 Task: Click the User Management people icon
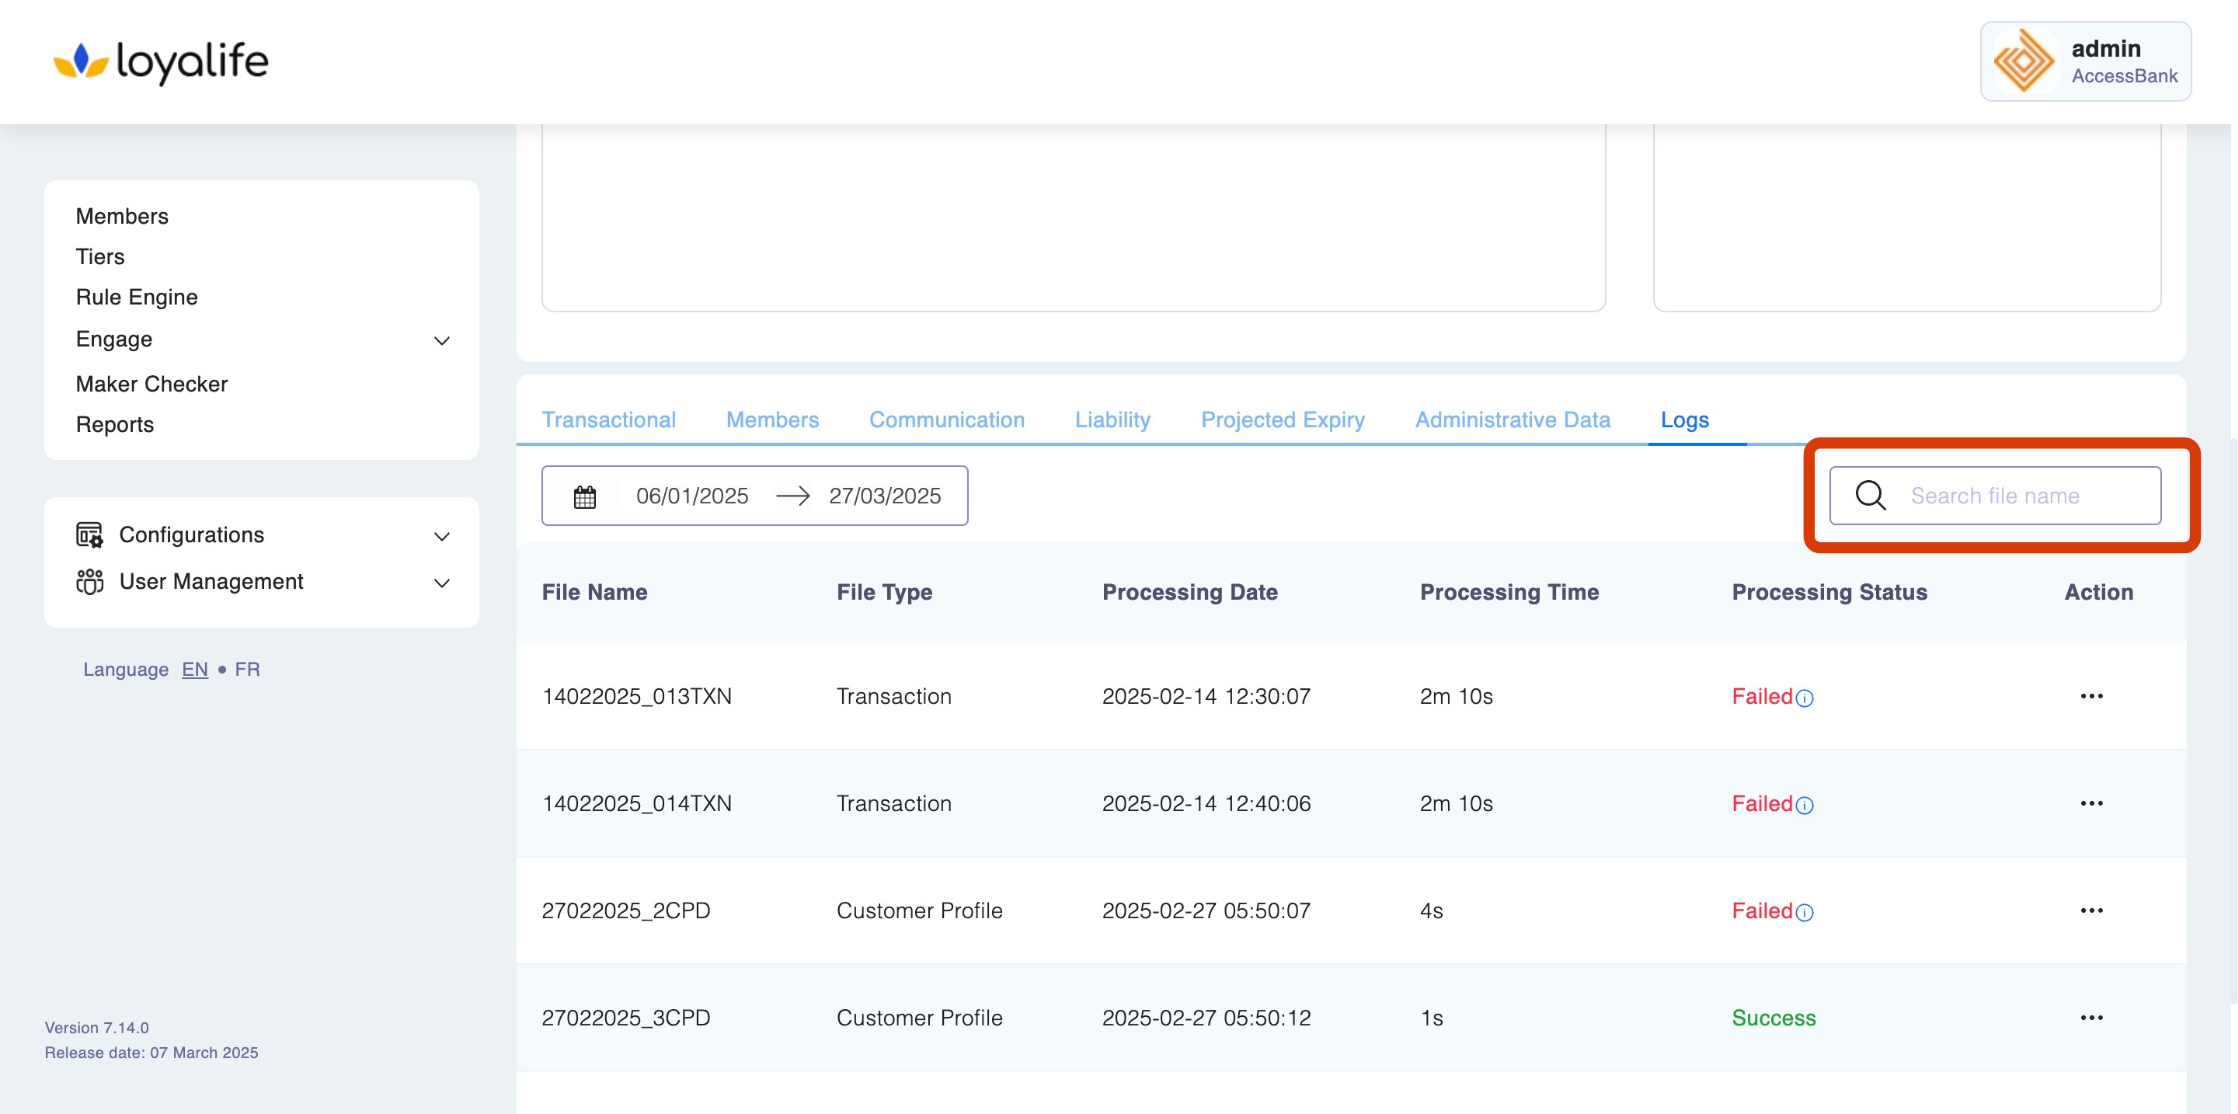pyautogui.click(x=90, y=582)
